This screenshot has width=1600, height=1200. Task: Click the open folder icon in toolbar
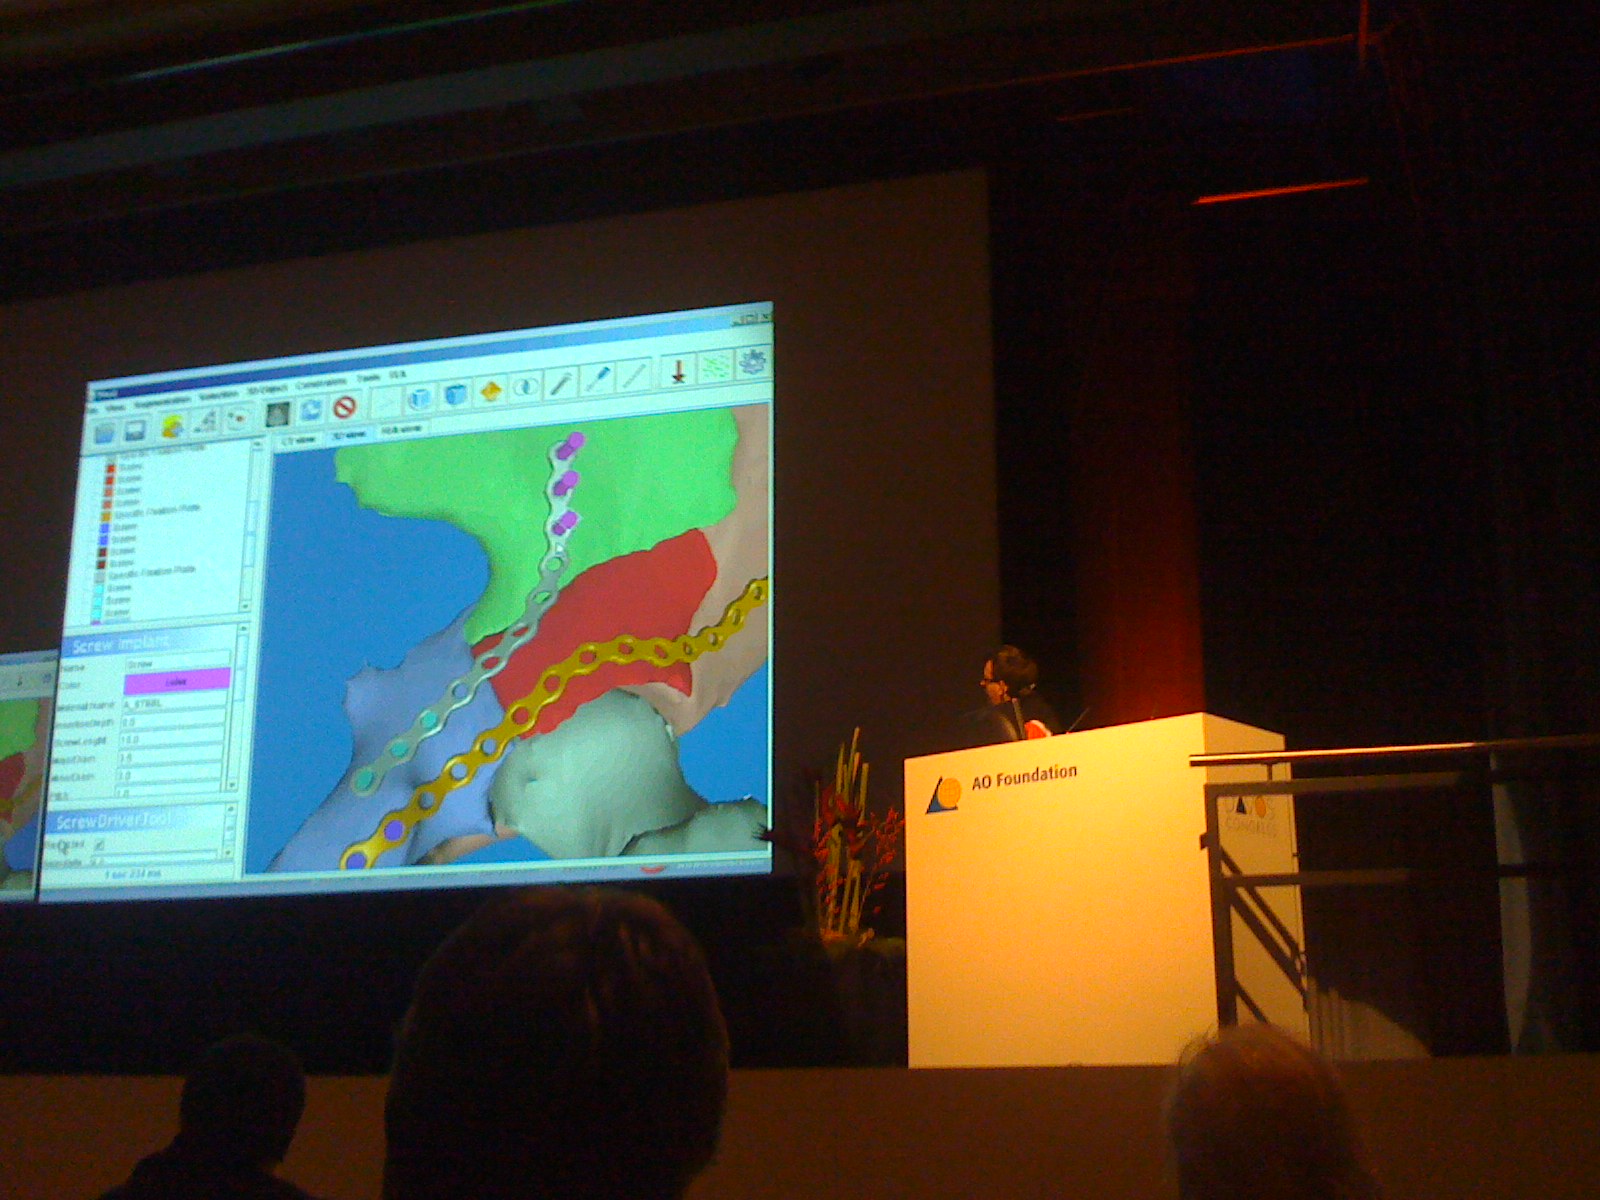(x=105, y=432)
